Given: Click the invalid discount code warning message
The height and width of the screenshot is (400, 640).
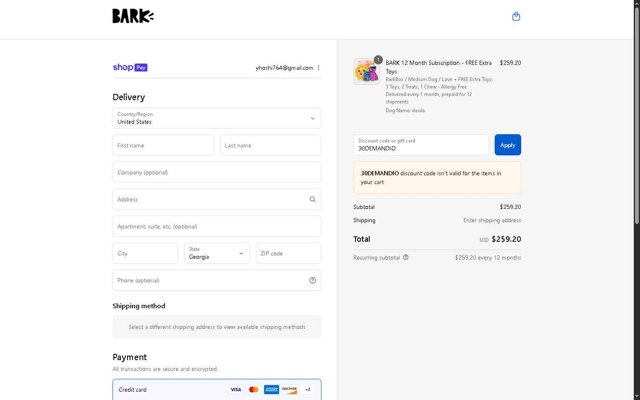Looking at the screenshot, I should [437, 178].
